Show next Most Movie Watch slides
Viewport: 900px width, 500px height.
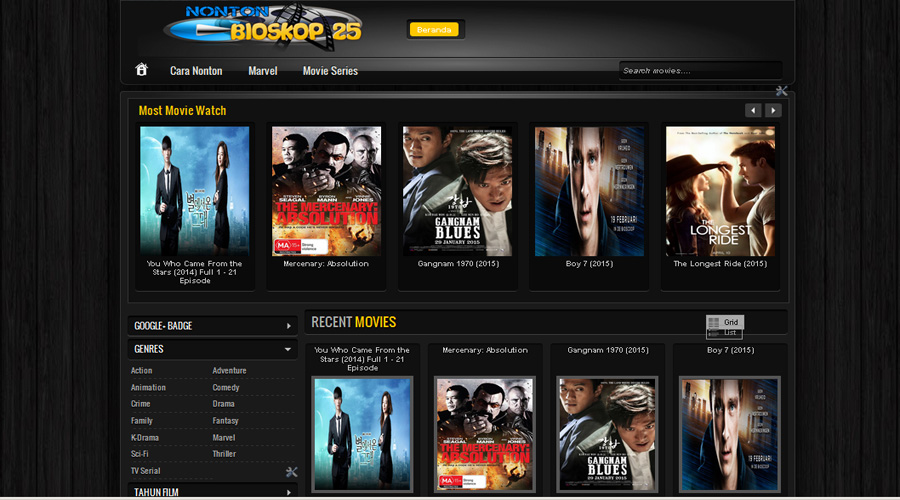click(773, 110)
